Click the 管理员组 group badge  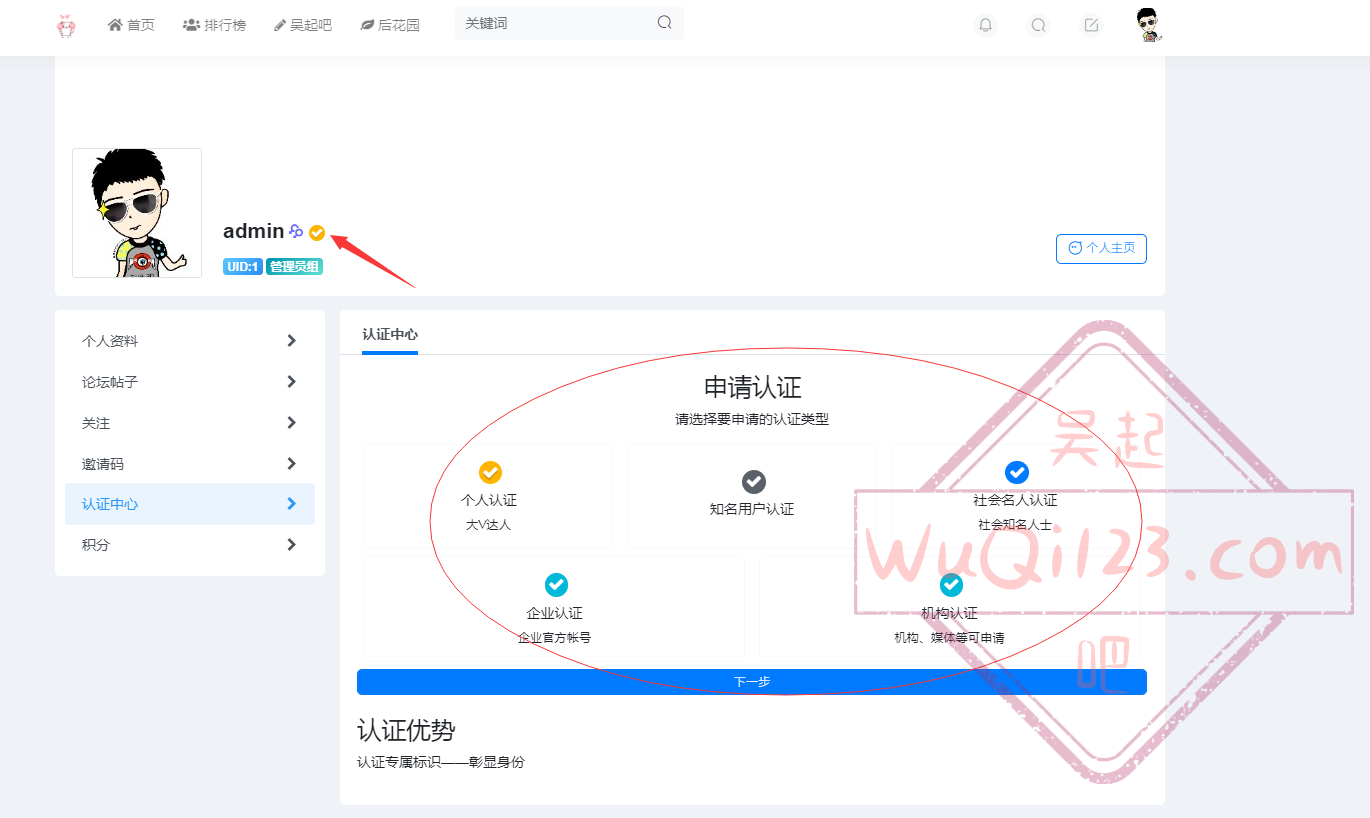(294, 267)
